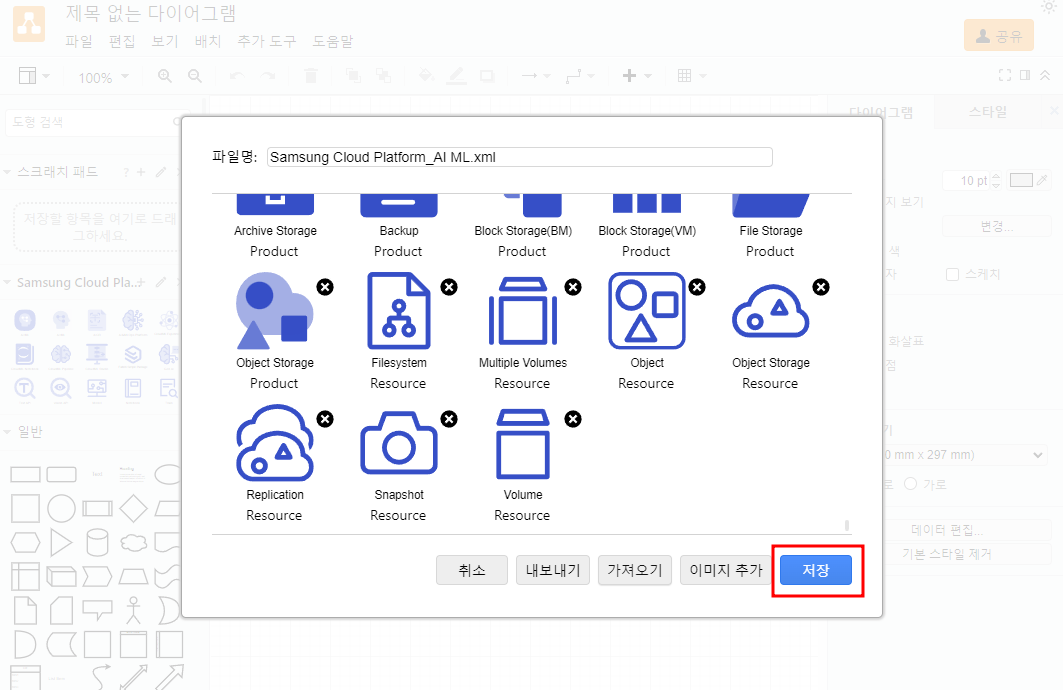Open the 도움말 menu
Image resolution: width=1063 pixels, height=690 pixels.
click(x=332, y=41)
